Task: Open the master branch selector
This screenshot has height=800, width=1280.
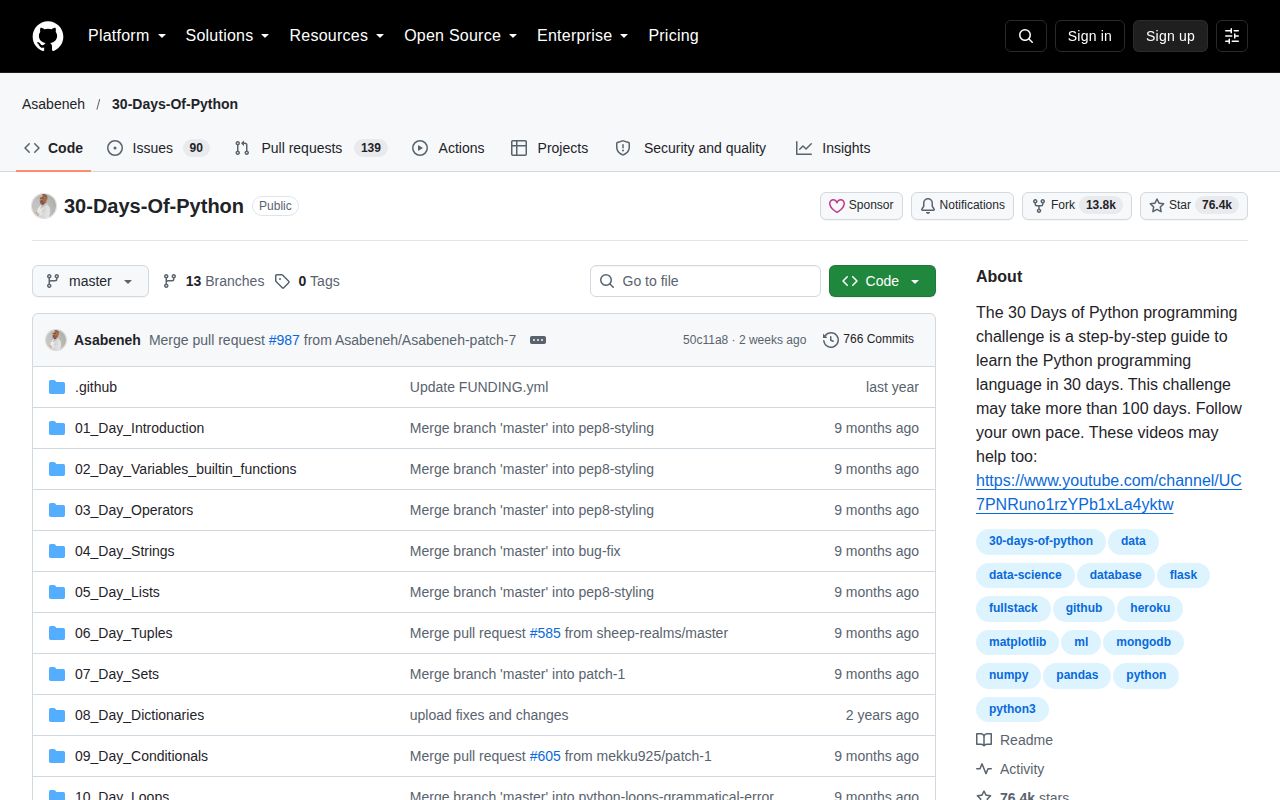Action: [x=90, y=281]
